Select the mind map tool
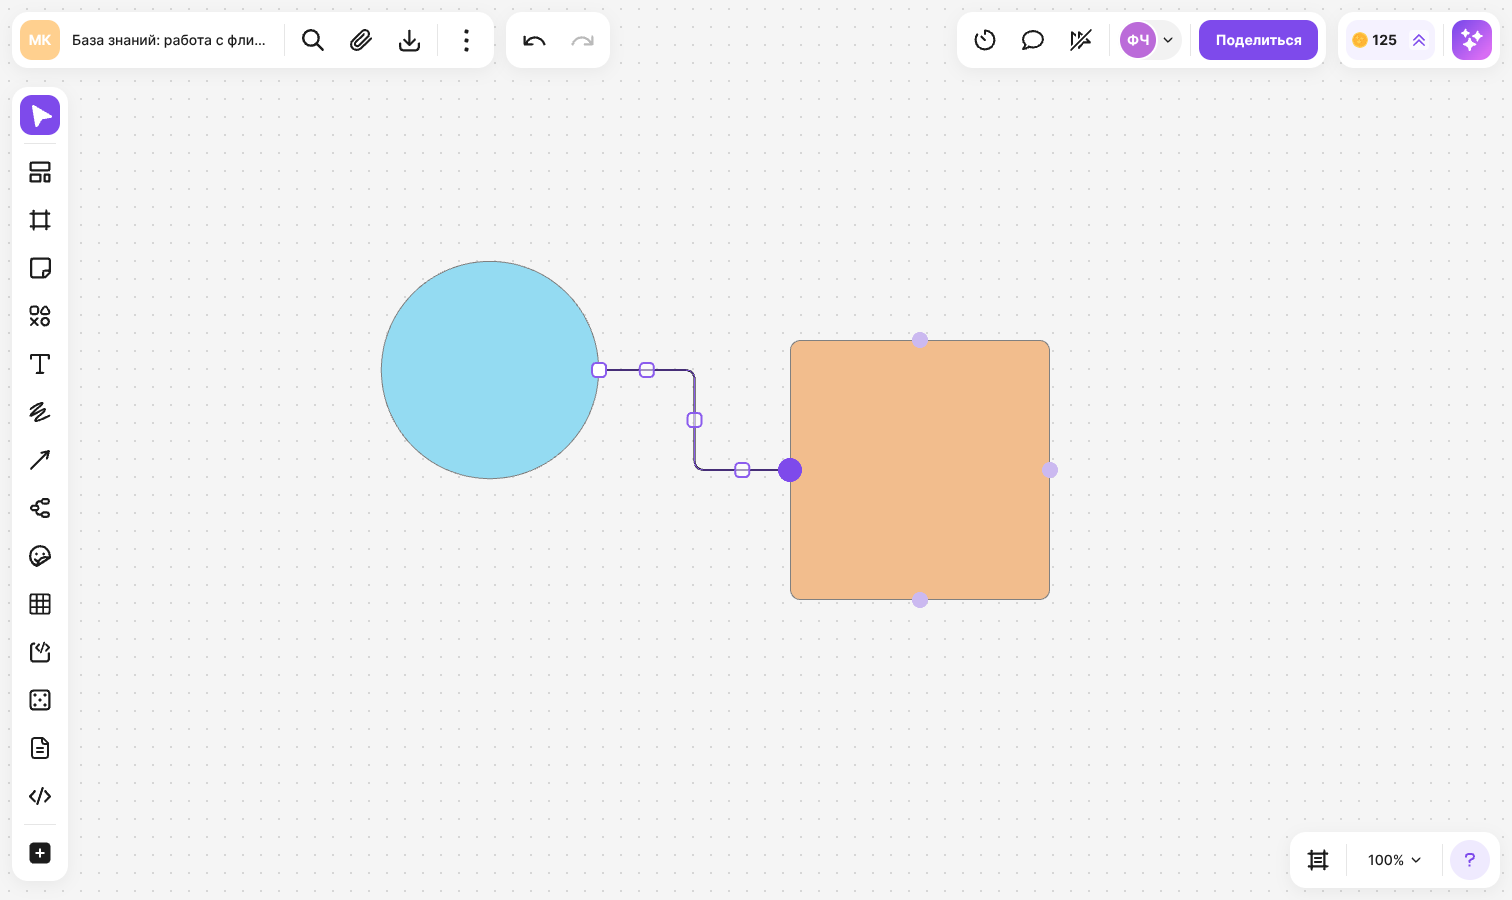Image resolution: width=1512 pixels, height=900 pixels. coord(40,508)
